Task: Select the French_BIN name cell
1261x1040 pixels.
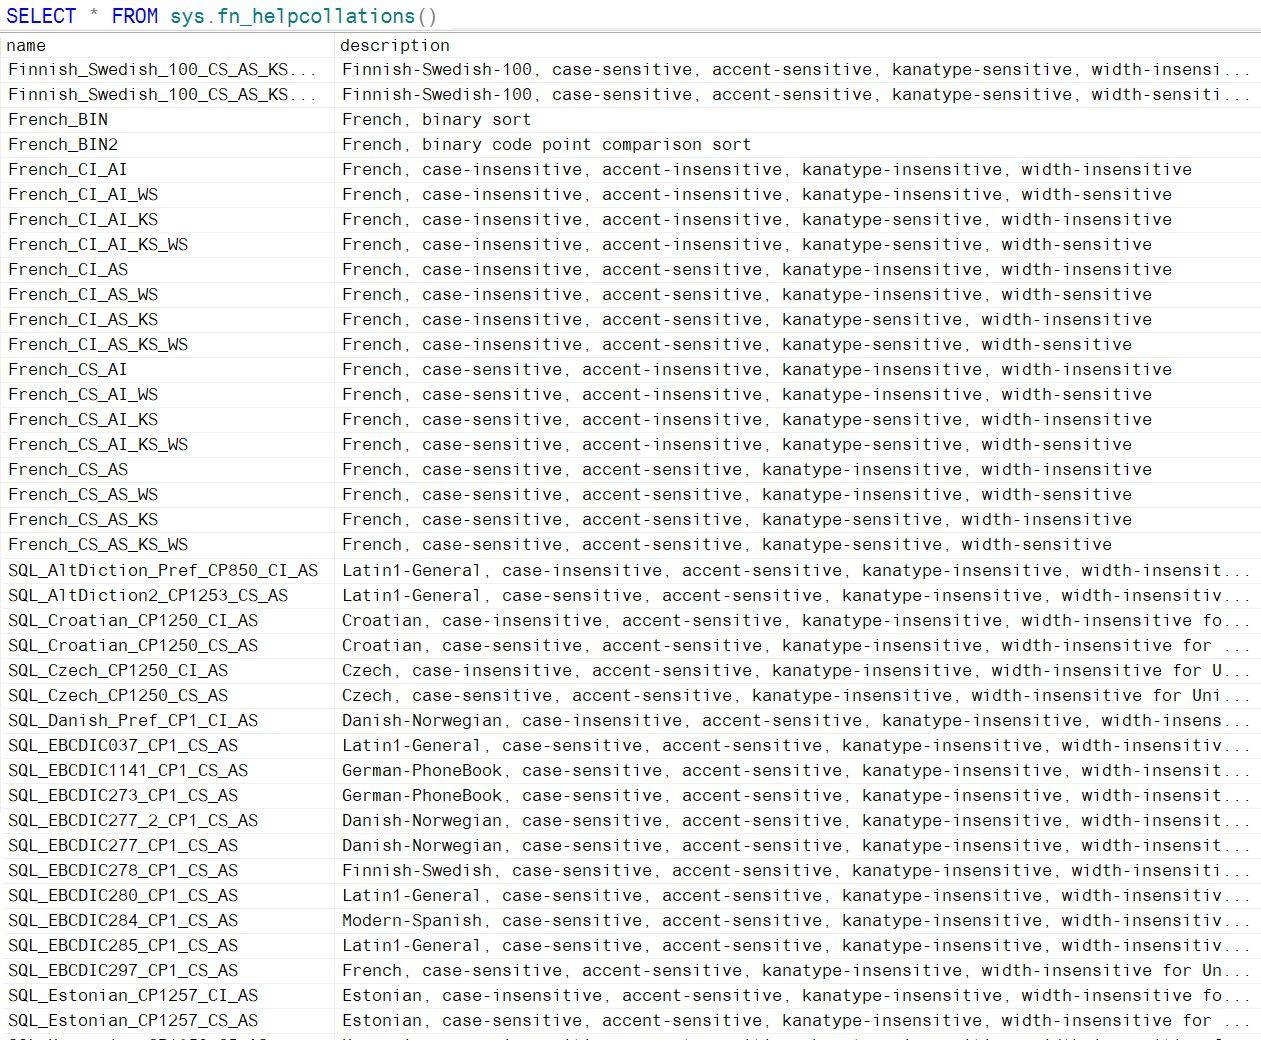Action: 58,119
